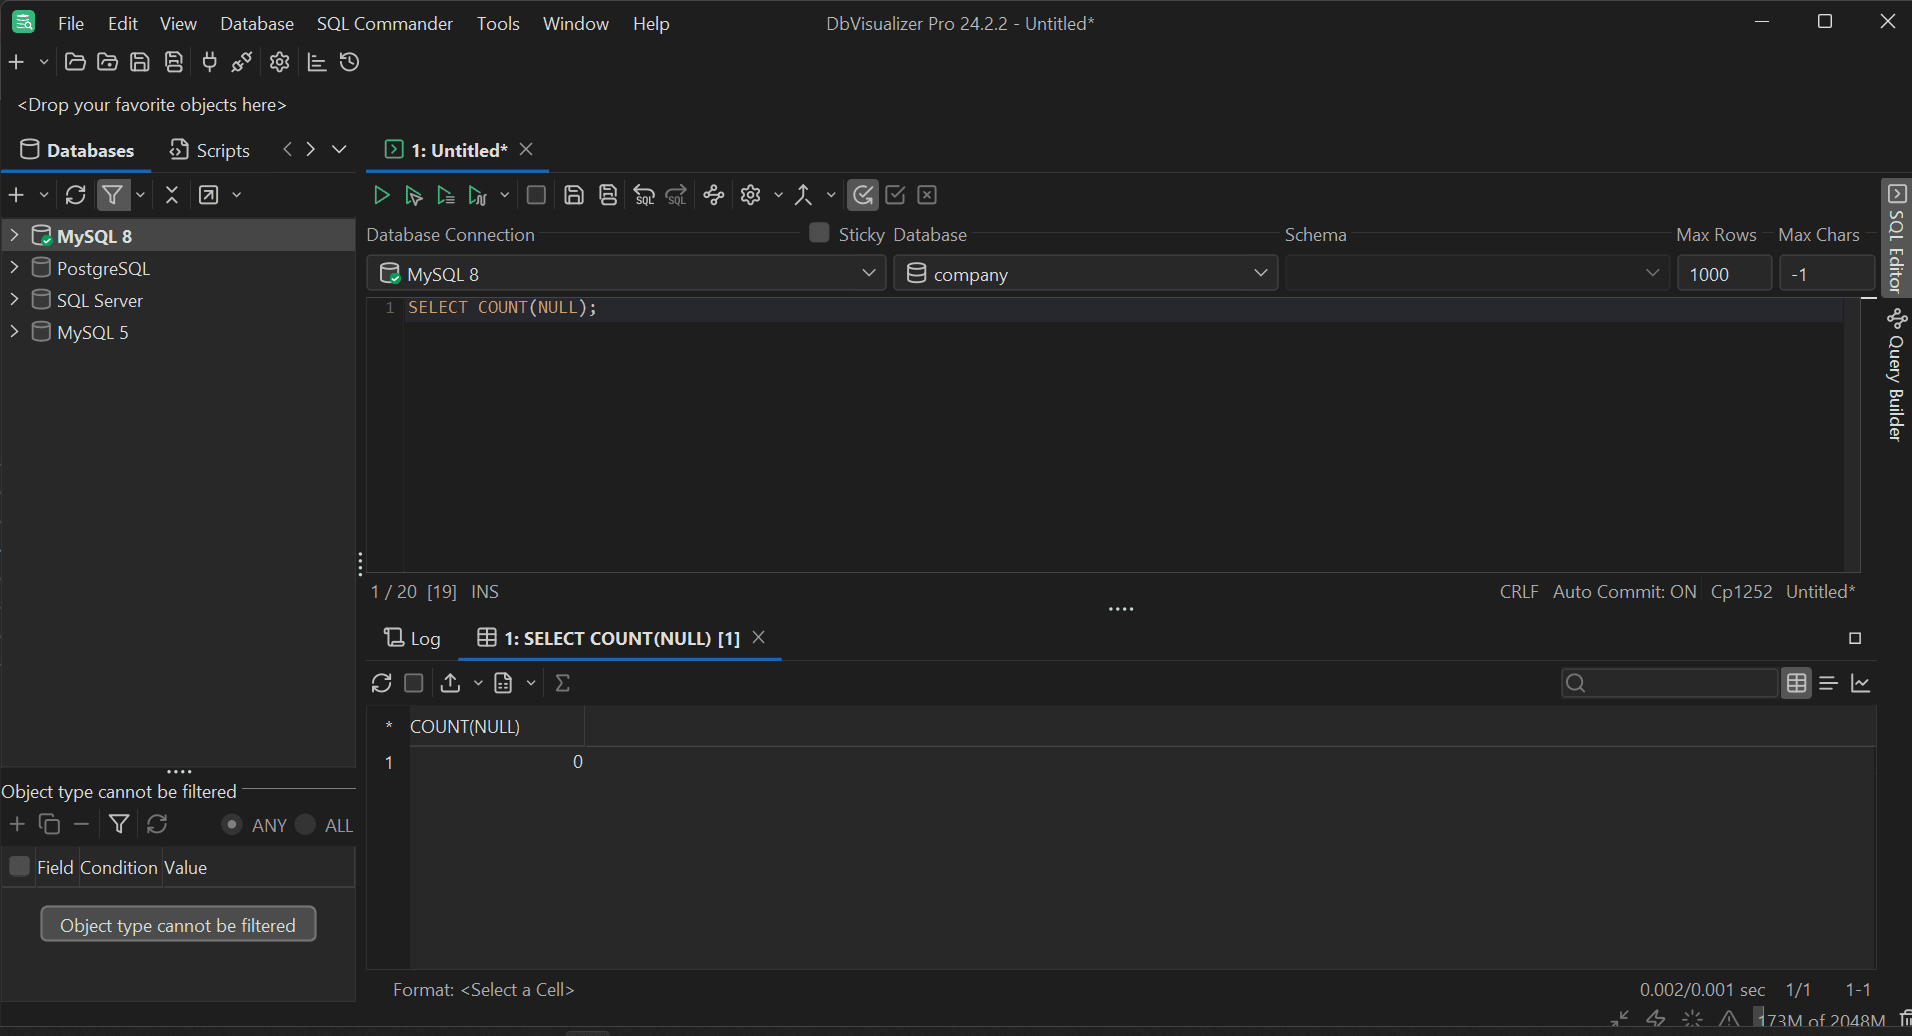Expand the PostgreSQL tree node
Viewport: 1912px width, 1036px height.
pyautogui.click(x=14, y=268)
